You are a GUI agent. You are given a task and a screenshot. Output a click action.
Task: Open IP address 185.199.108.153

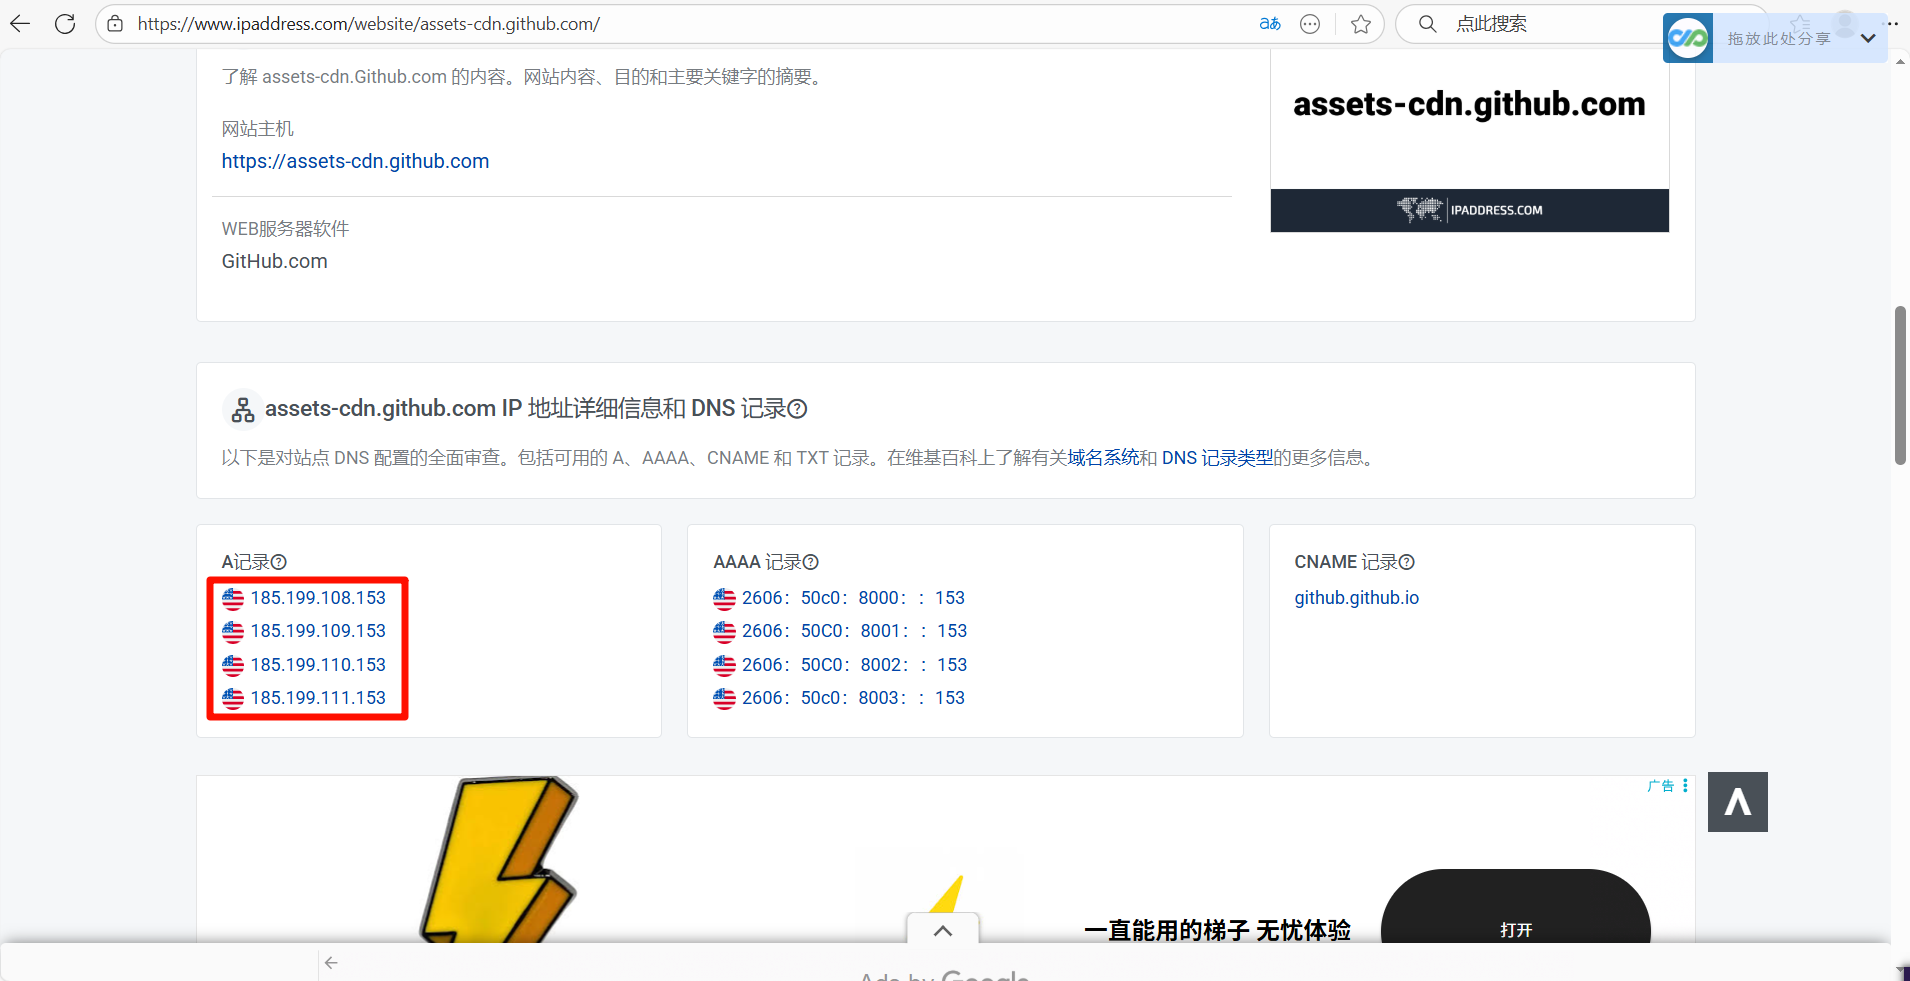[318, 598]
